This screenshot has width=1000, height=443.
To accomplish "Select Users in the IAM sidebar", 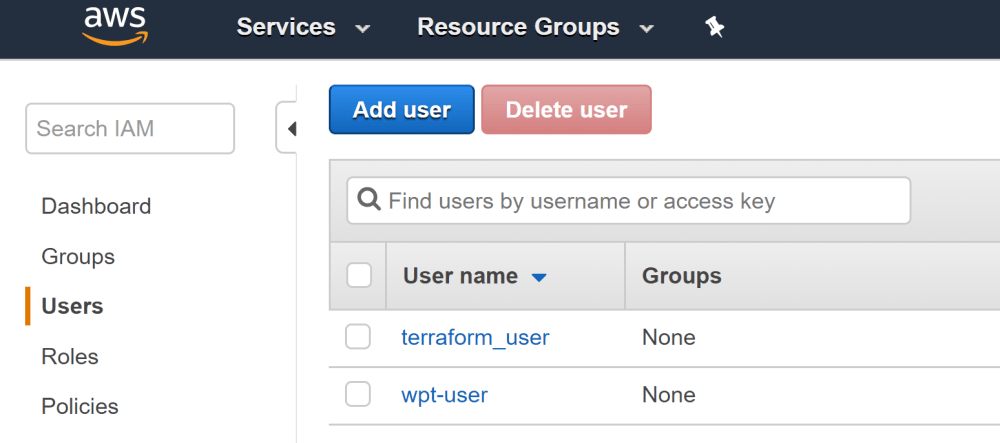I will [x=72, y=307].
